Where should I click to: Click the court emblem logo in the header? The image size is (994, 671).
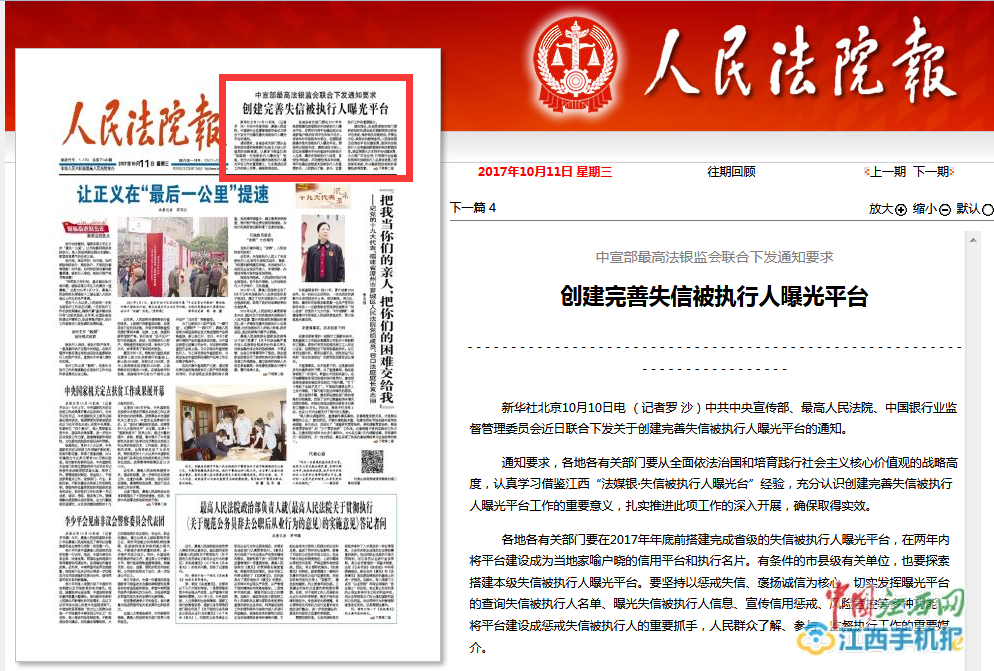[x=575, y=63]
